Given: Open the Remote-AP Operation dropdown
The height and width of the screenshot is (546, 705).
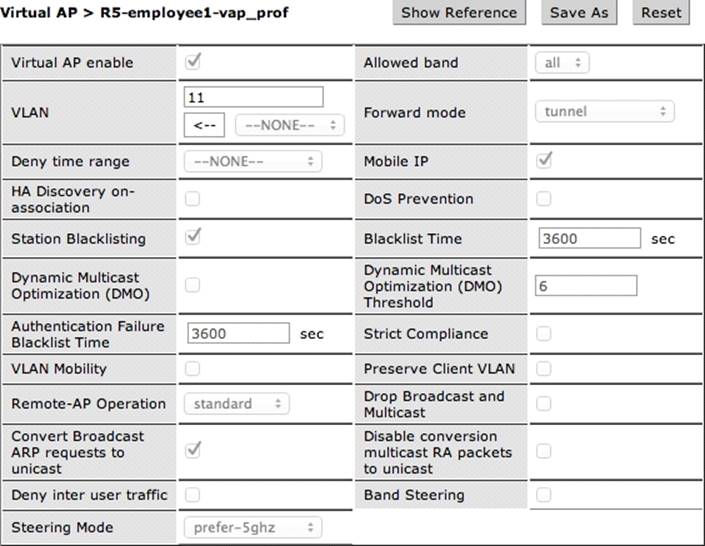Looking at the screenshot, I should [x=236, y=404].
